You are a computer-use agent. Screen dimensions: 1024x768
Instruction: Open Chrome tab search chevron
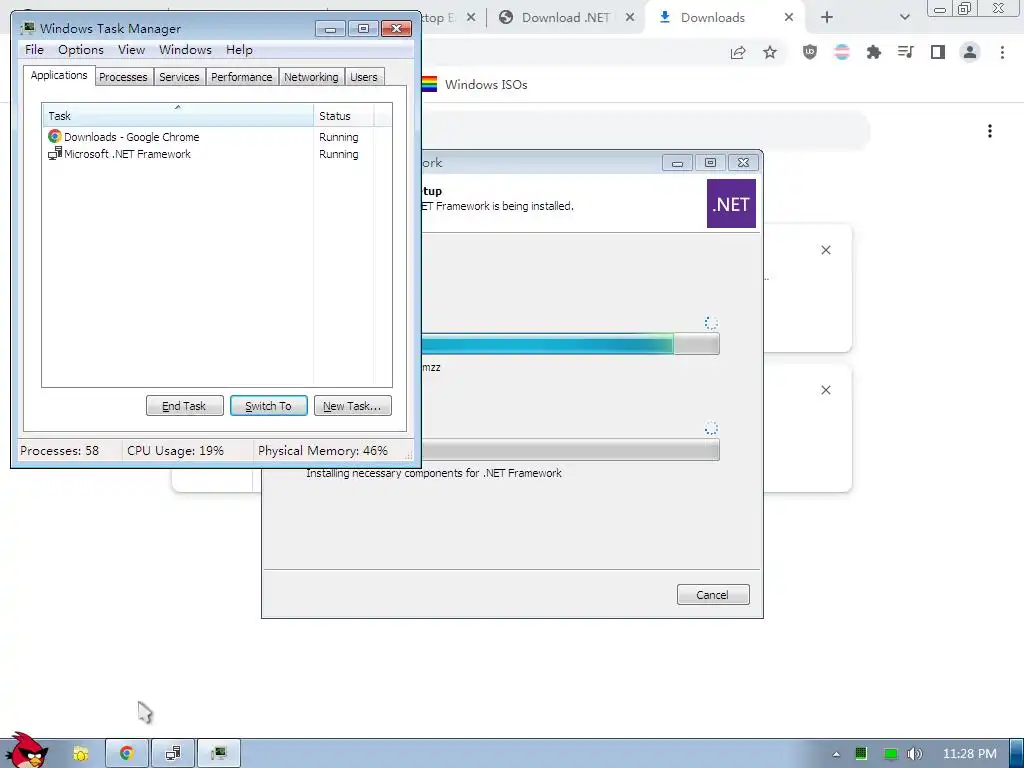pyautogui.click(x=904, y=18)
